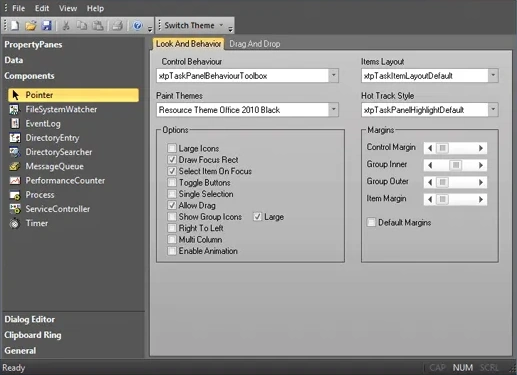Screen dimensions: 517x375
Task: Click the left arrow of Control Margin
Action: tap(430, 148)
